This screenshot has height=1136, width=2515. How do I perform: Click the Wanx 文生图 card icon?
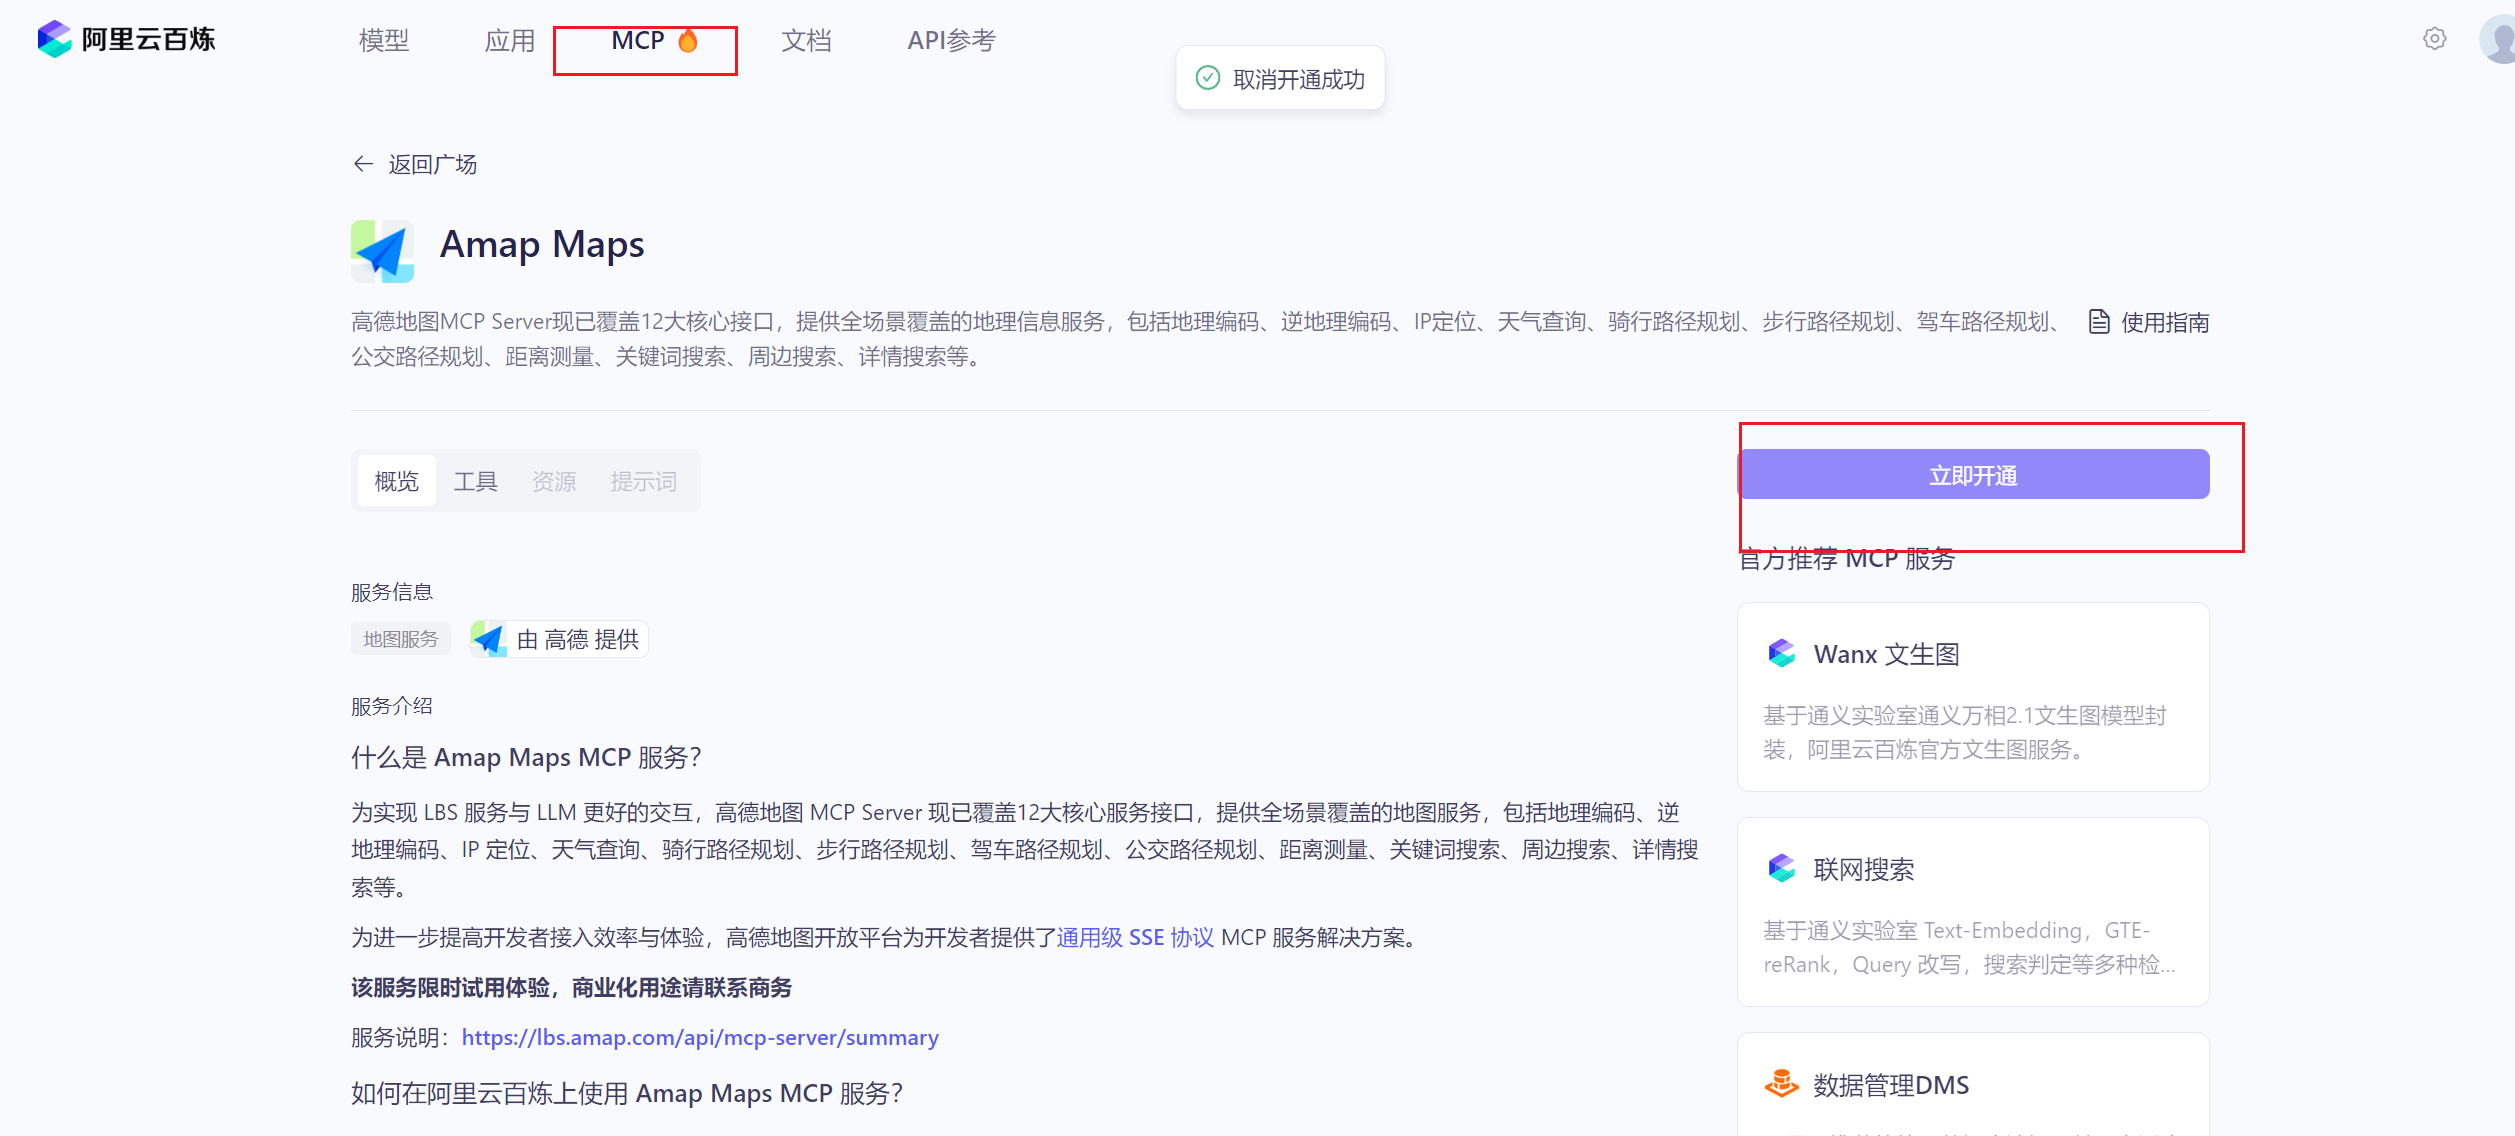tap(1782, 654)
